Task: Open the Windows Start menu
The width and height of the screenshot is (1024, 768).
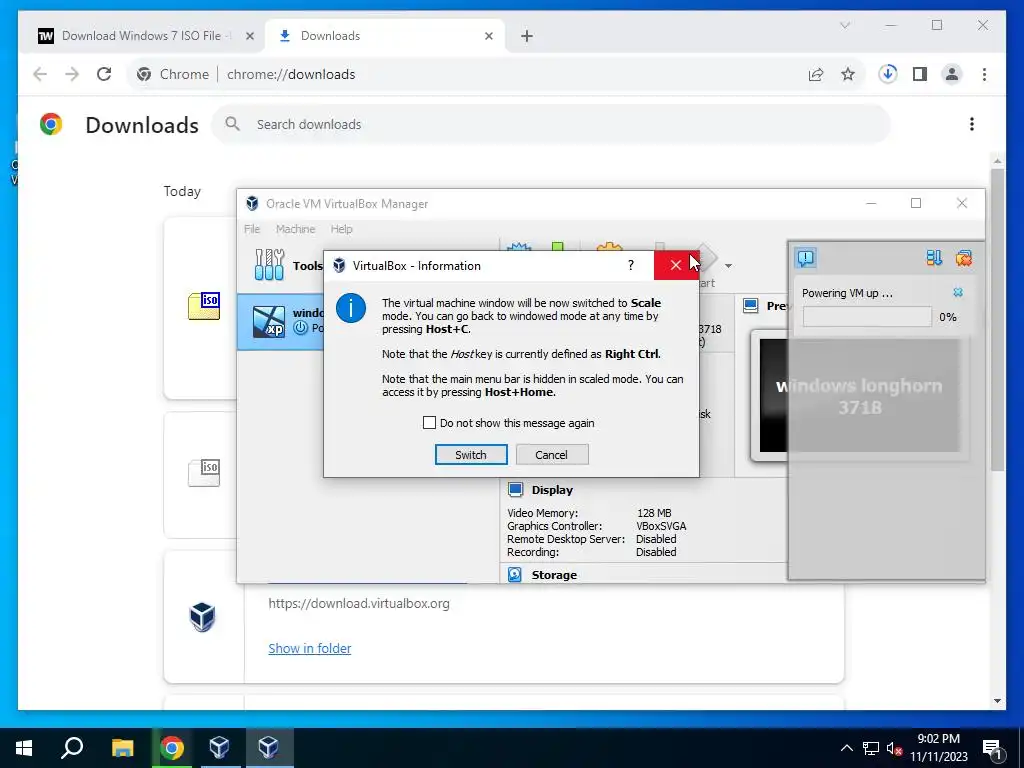Action: point(24,748)
